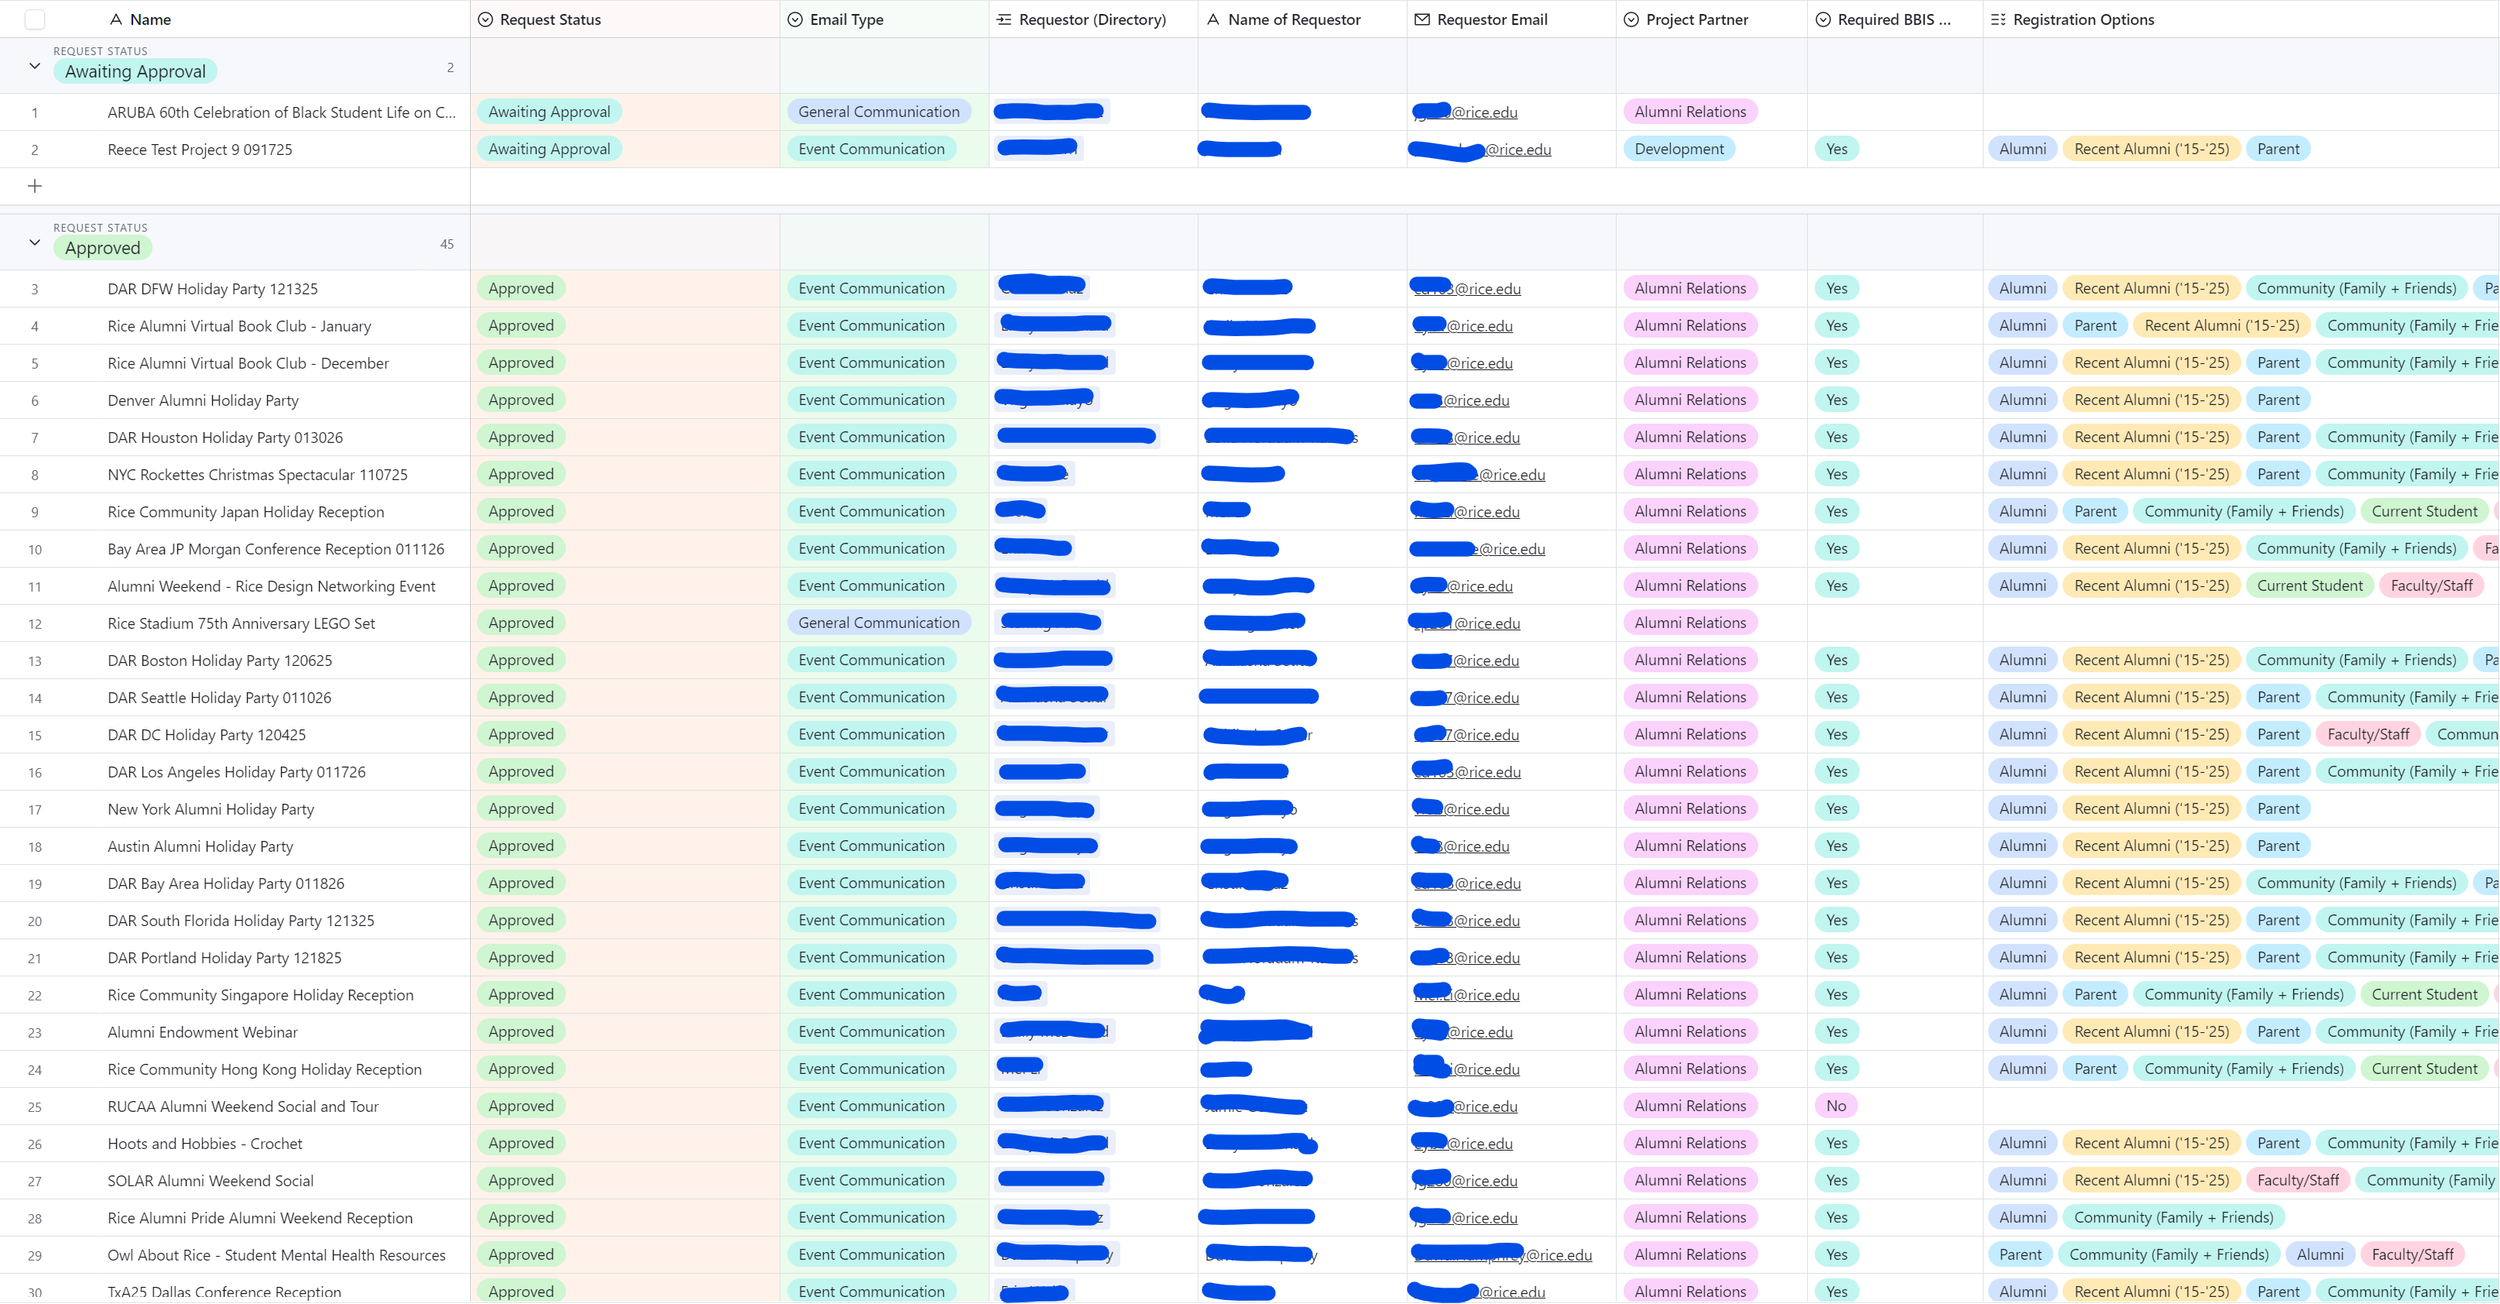Click the General Communication tag in LEGO Set row
The image size is (2500, 1304).
point(878,623)
